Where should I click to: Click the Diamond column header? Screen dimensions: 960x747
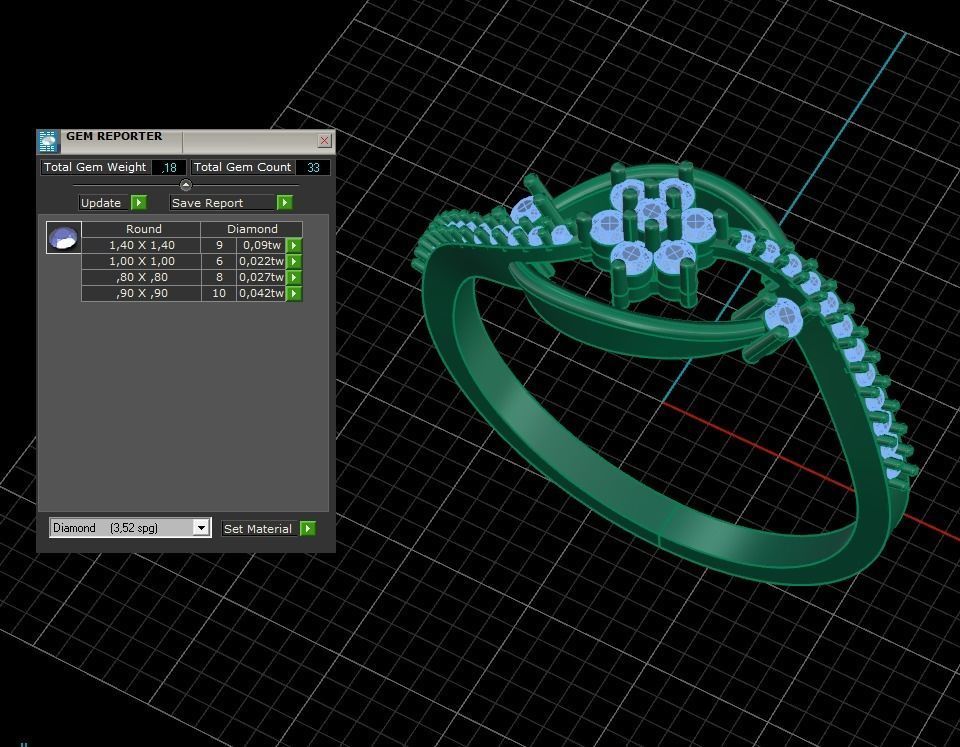[x=252, y=229]
